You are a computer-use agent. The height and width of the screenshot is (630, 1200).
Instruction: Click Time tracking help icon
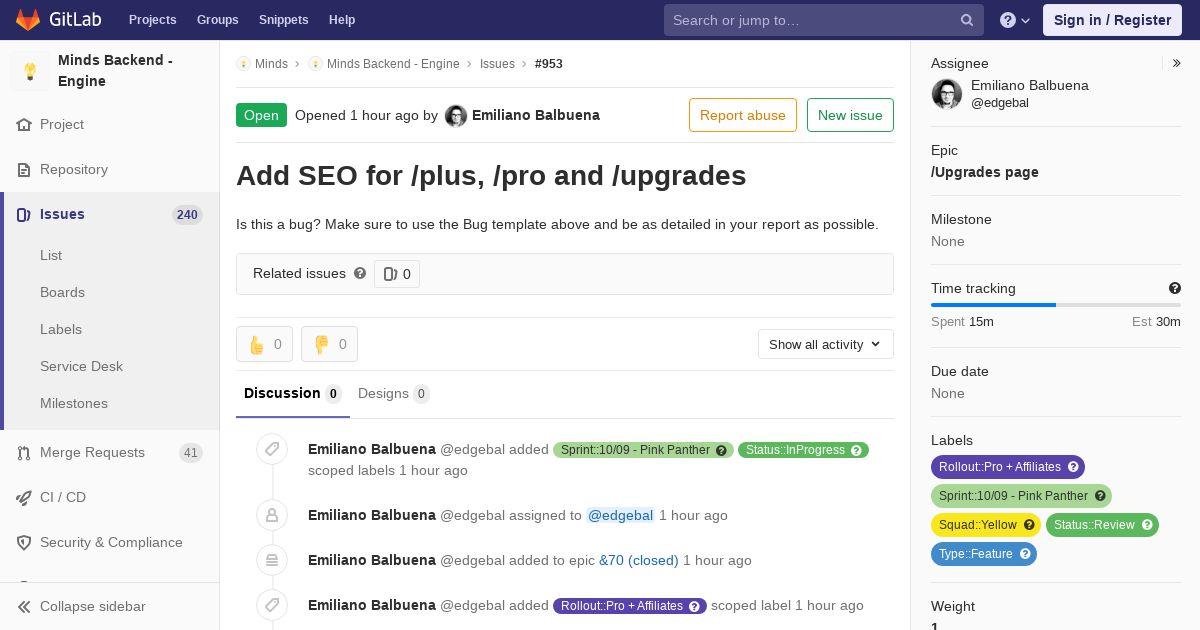1175,288
